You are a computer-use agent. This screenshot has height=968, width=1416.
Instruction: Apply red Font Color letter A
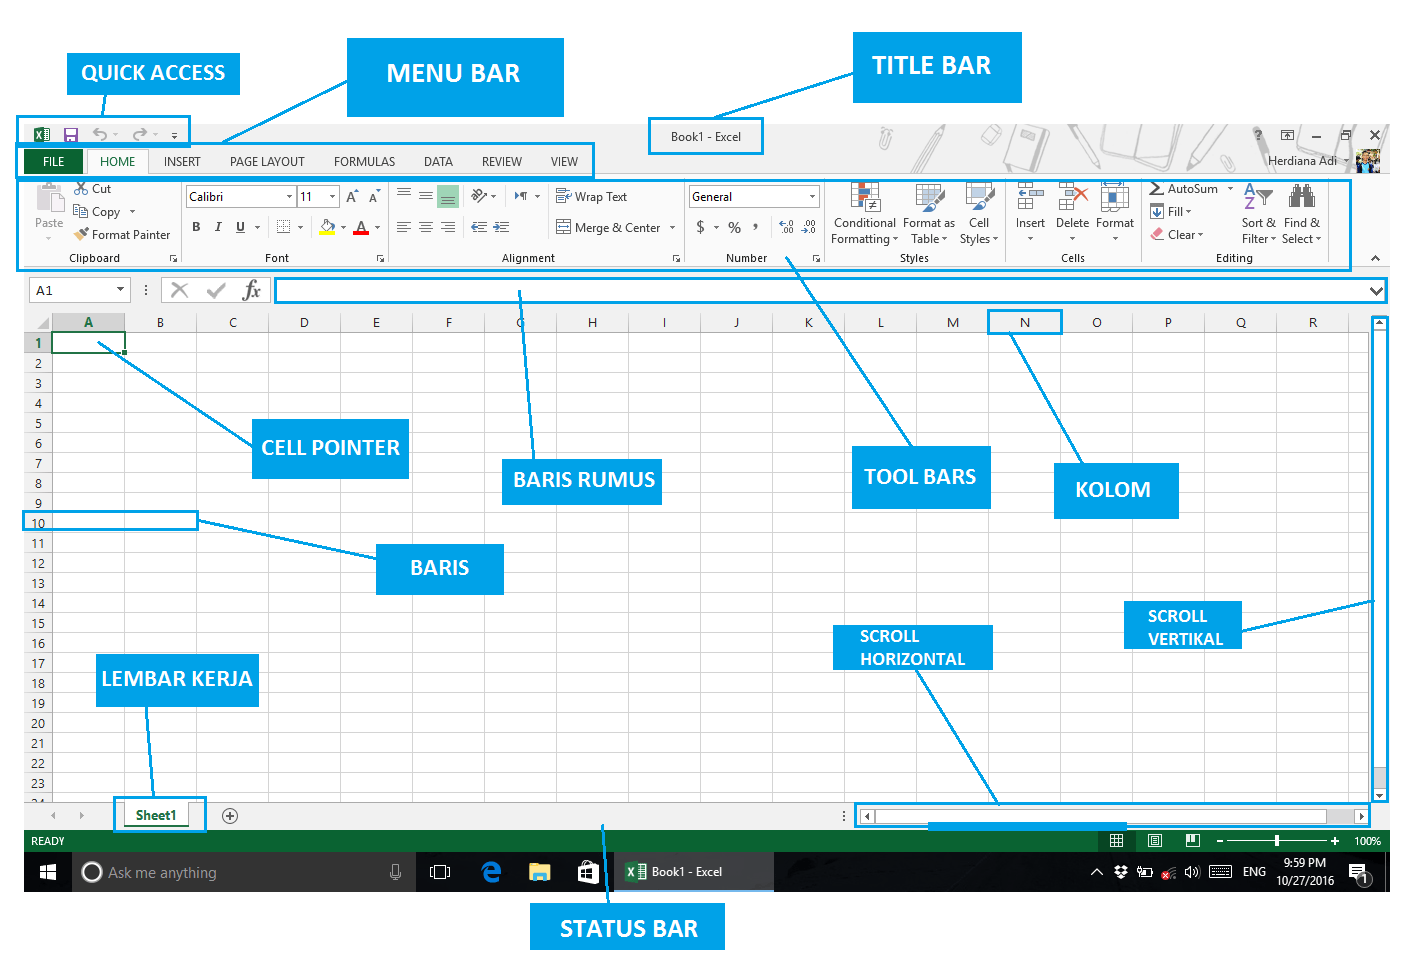361,227
